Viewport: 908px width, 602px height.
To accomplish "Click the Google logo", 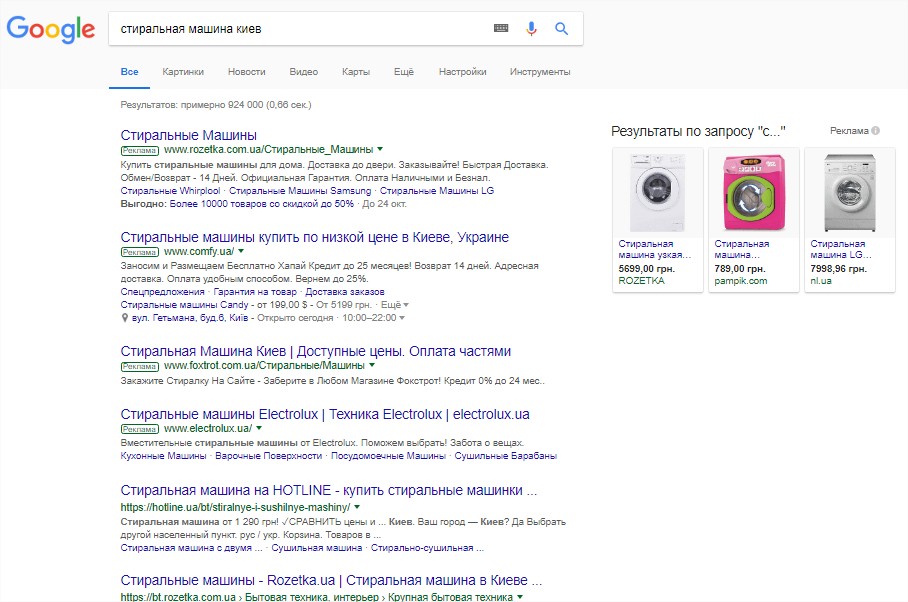I will (x=51, y=29).
